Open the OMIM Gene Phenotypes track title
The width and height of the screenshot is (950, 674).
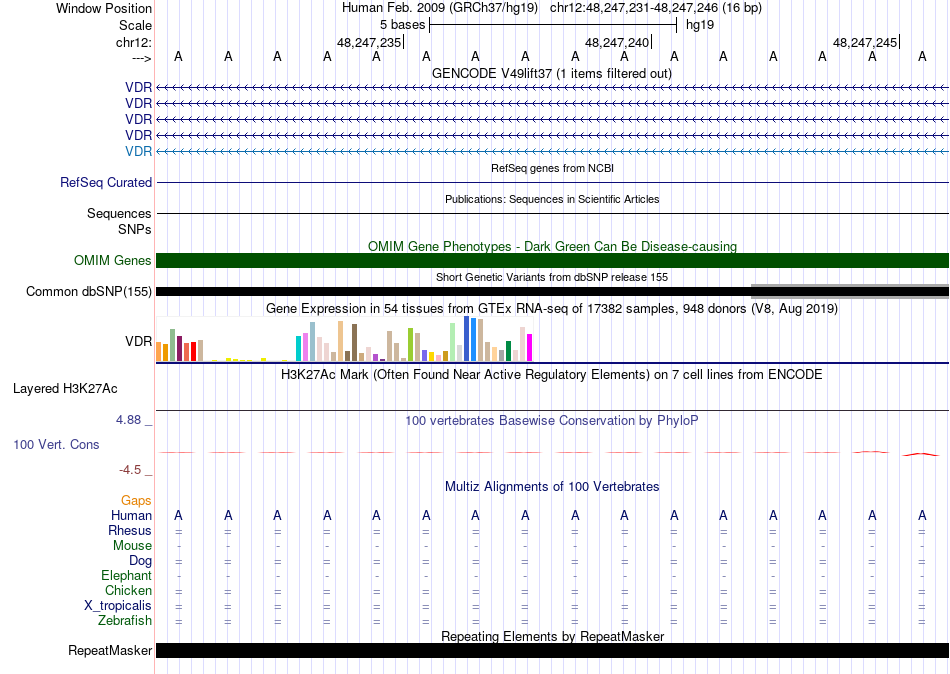[x=552, y=246]
